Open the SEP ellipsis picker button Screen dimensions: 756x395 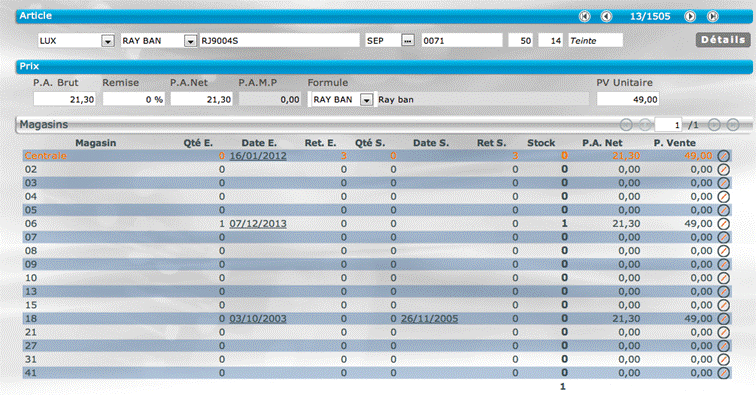tap(408, 41)
